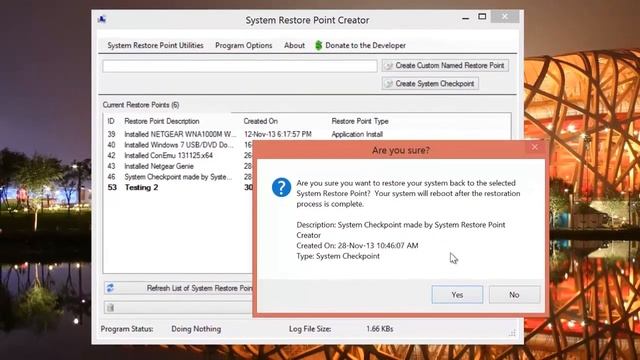Click 'Application Install' type cell
This screenshot has height=360, width=640.
point(357,134)
